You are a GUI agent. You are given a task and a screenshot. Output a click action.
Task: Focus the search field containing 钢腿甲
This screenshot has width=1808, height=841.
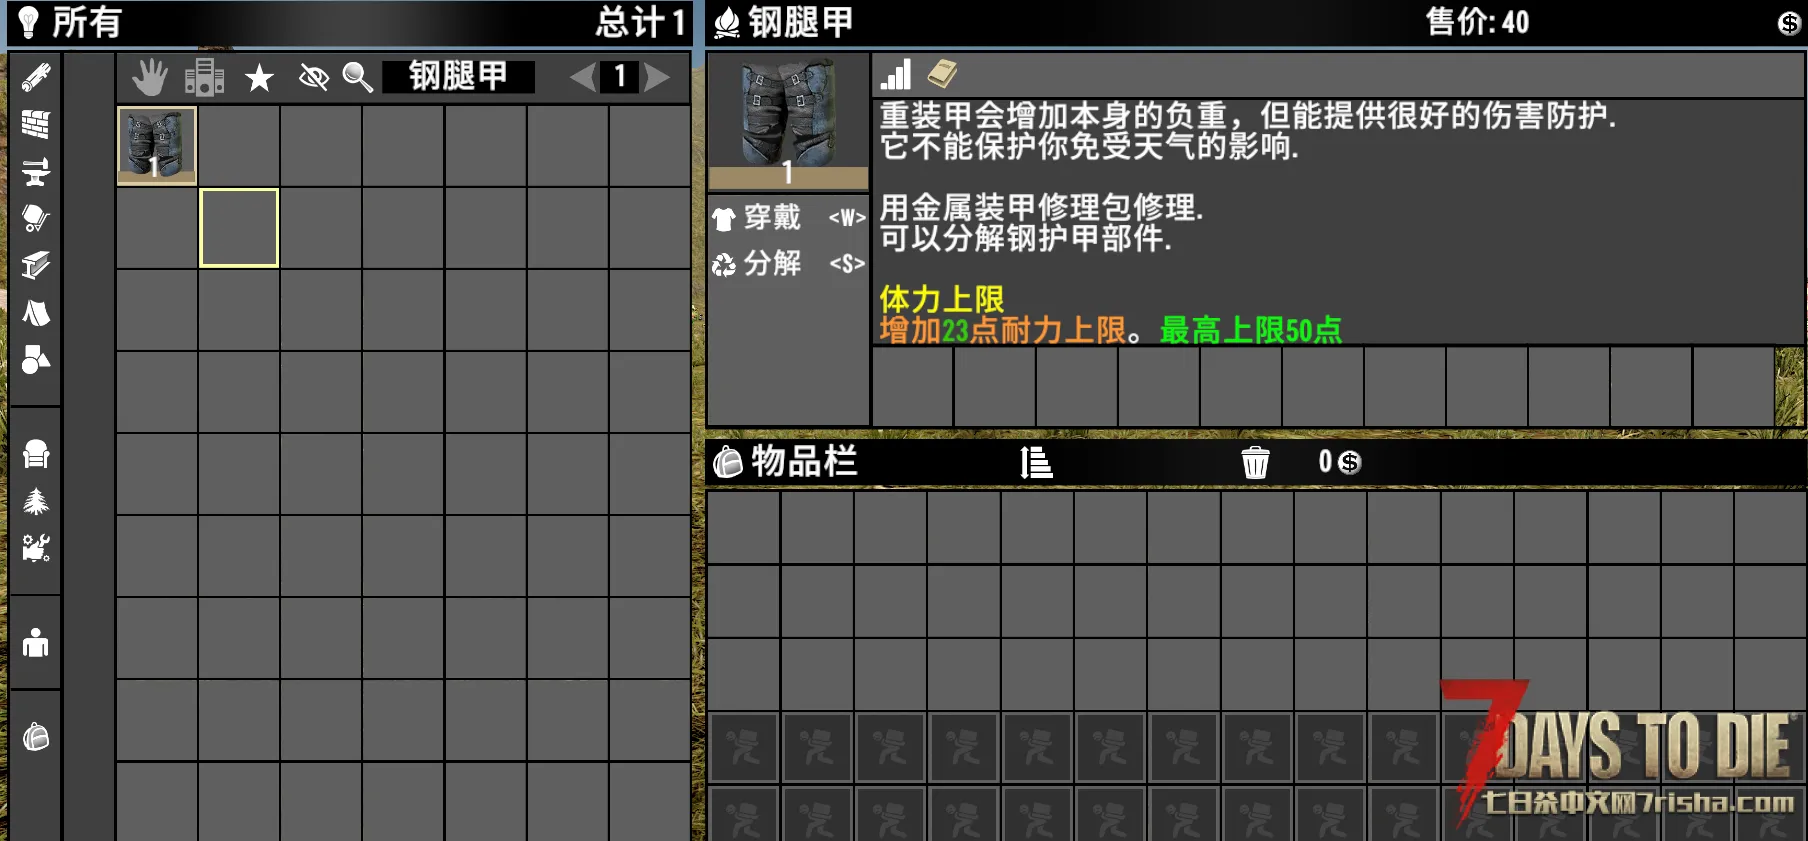coord(459,76)
